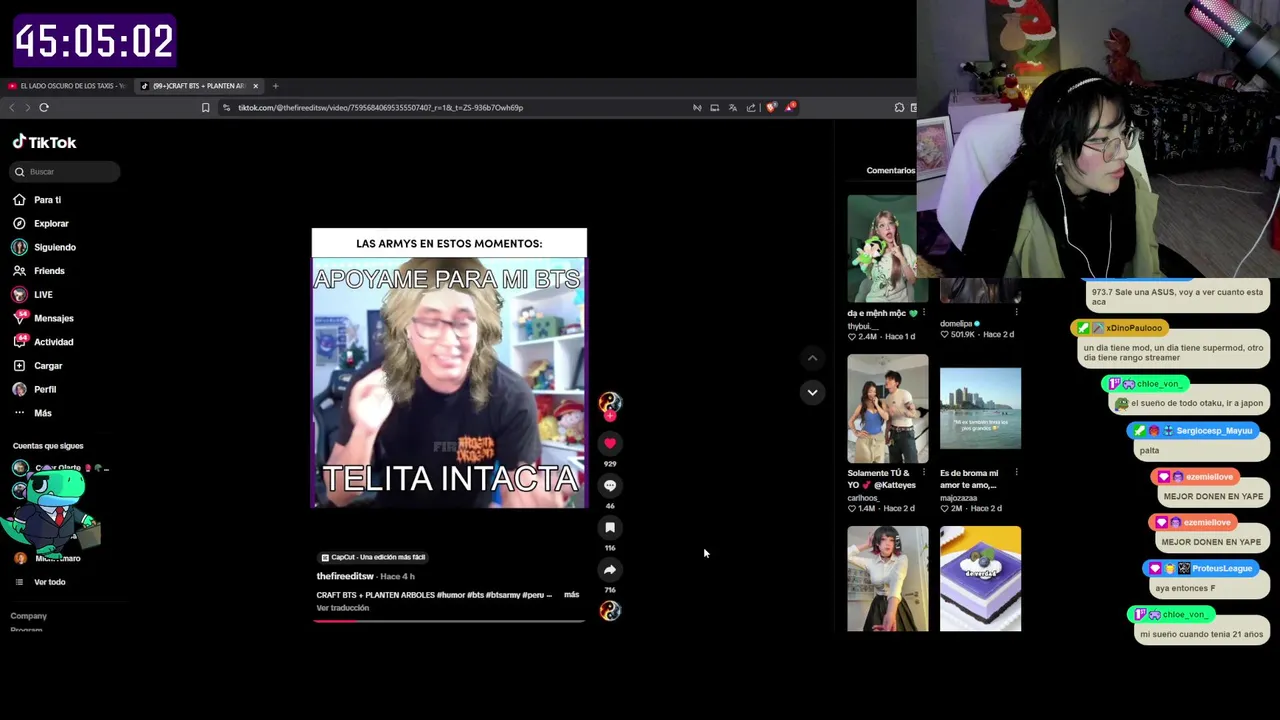The image size is (1280, 720).
Task: Close the CRAFT BTS browser tab
Action: point(255,86)
